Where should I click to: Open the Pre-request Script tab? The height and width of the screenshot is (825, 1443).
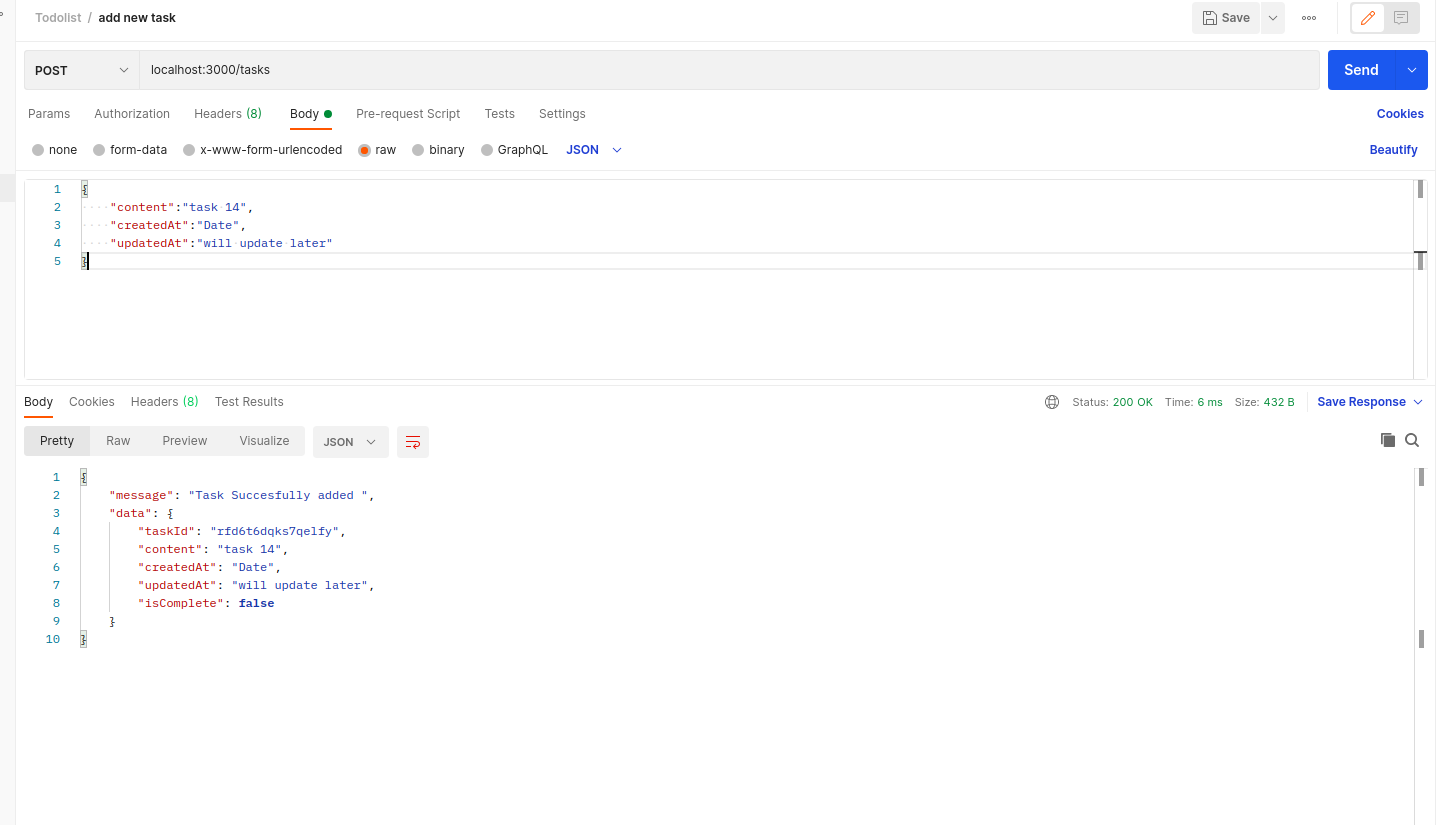click(x=408, y=114)
